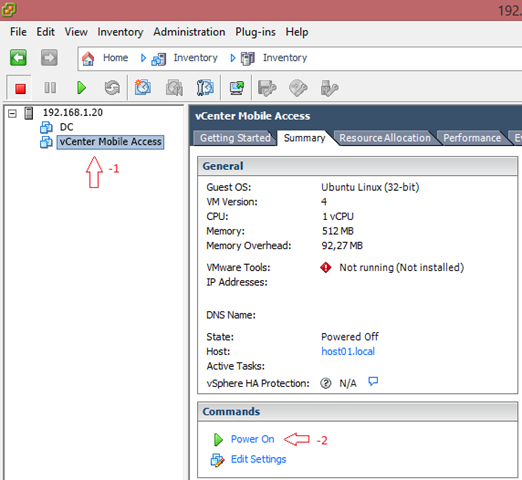
Task: Select 192.168.1.20 in the inventory tree
Action: tap(73, 113)
